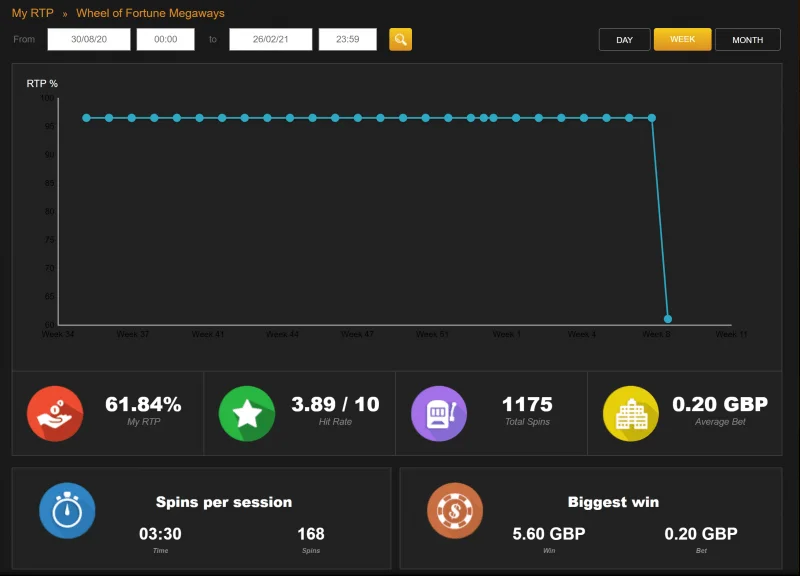Viewport: 800px width, 576px height.
Task: Click the 61.84% My RTP value
Action: (143, 405)
